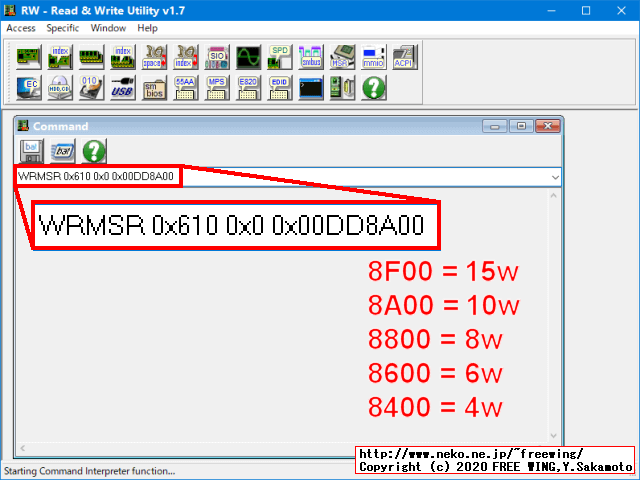Open the Access menu
Screen dimensions: 640x480
[x=21, y=28]
